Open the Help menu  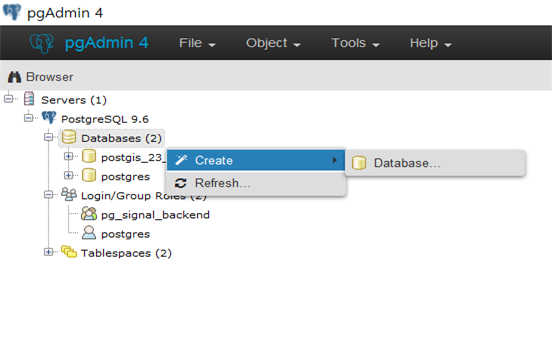point(430,43)
